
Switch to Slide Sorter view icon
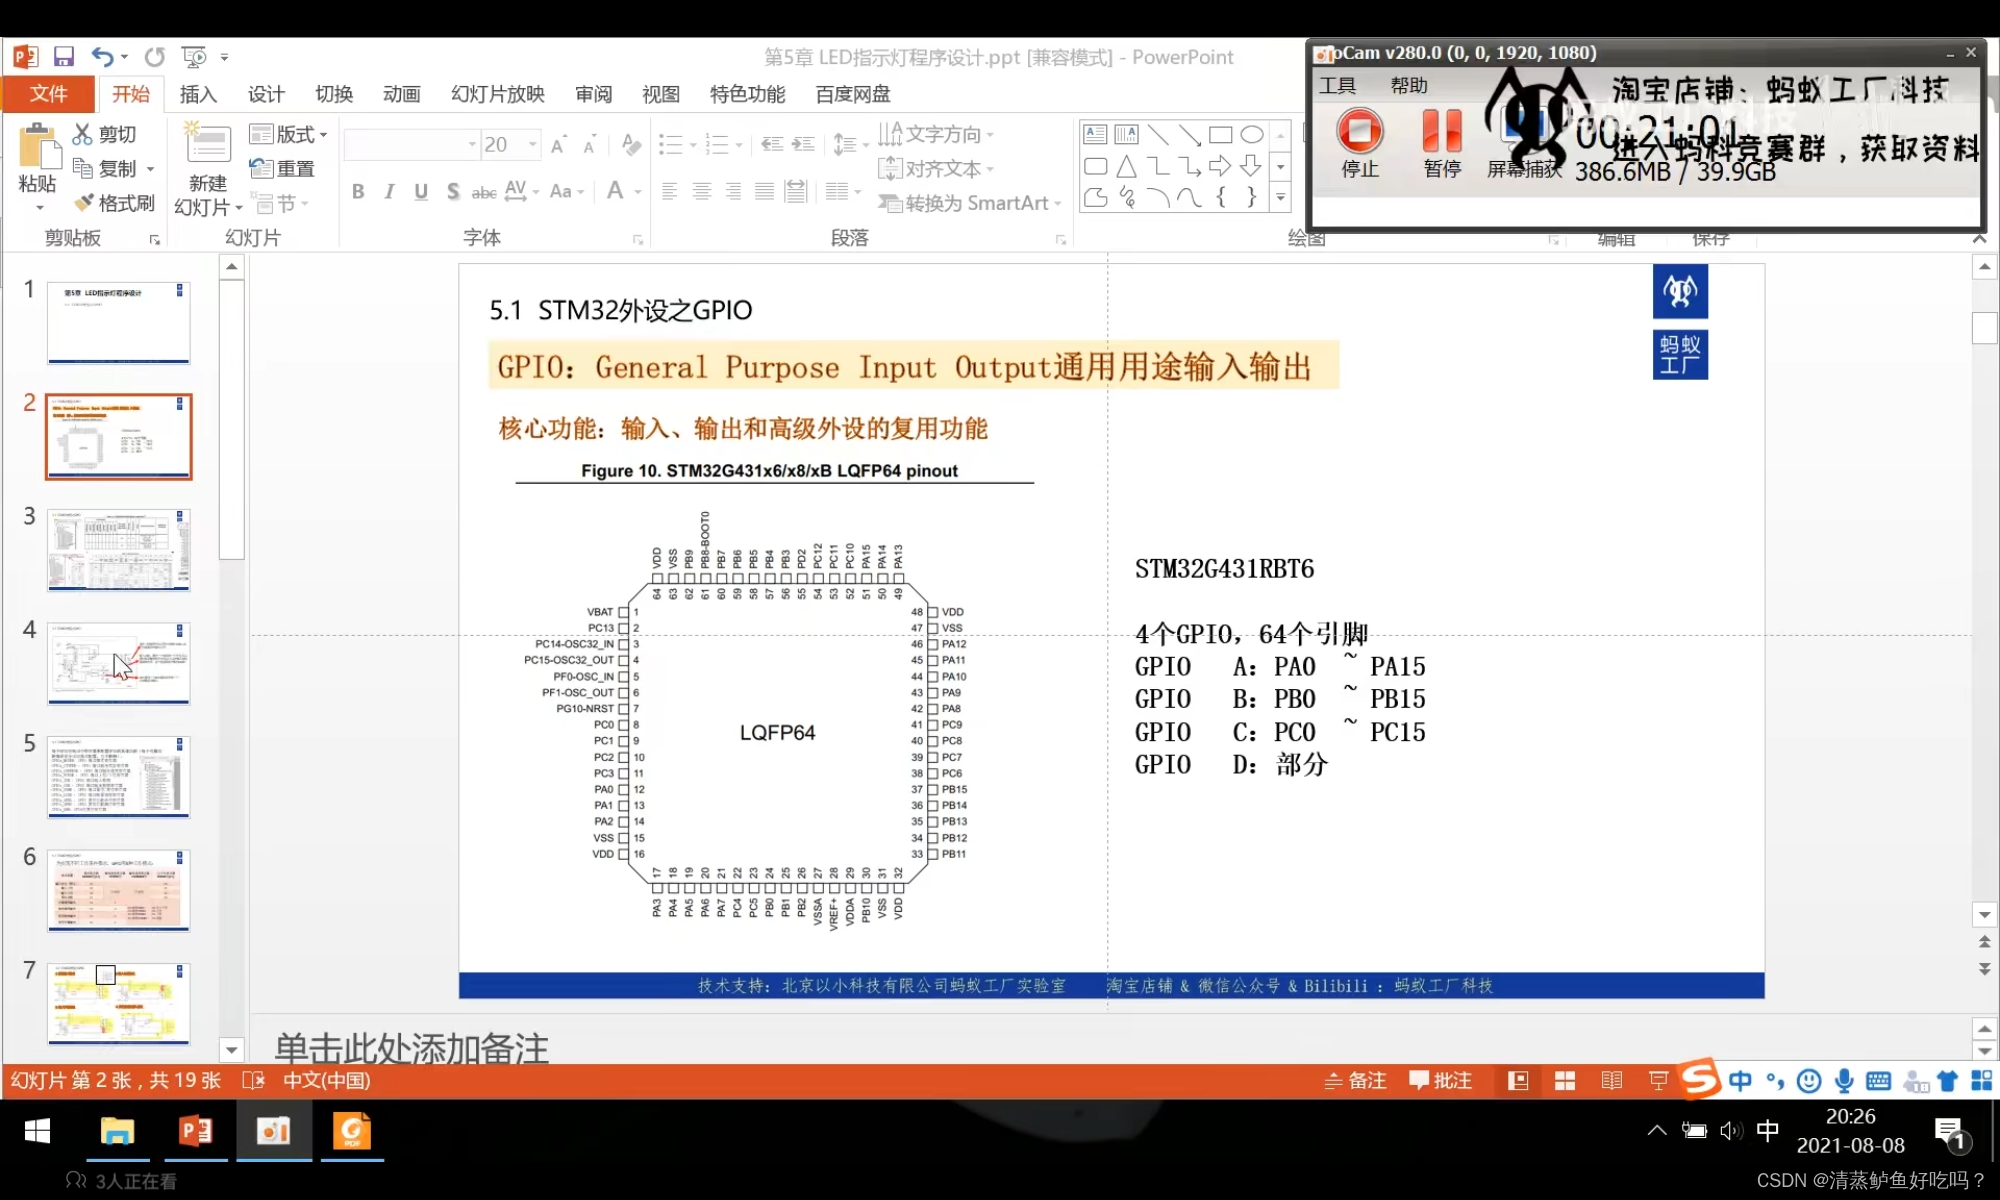(1564, 1081)
